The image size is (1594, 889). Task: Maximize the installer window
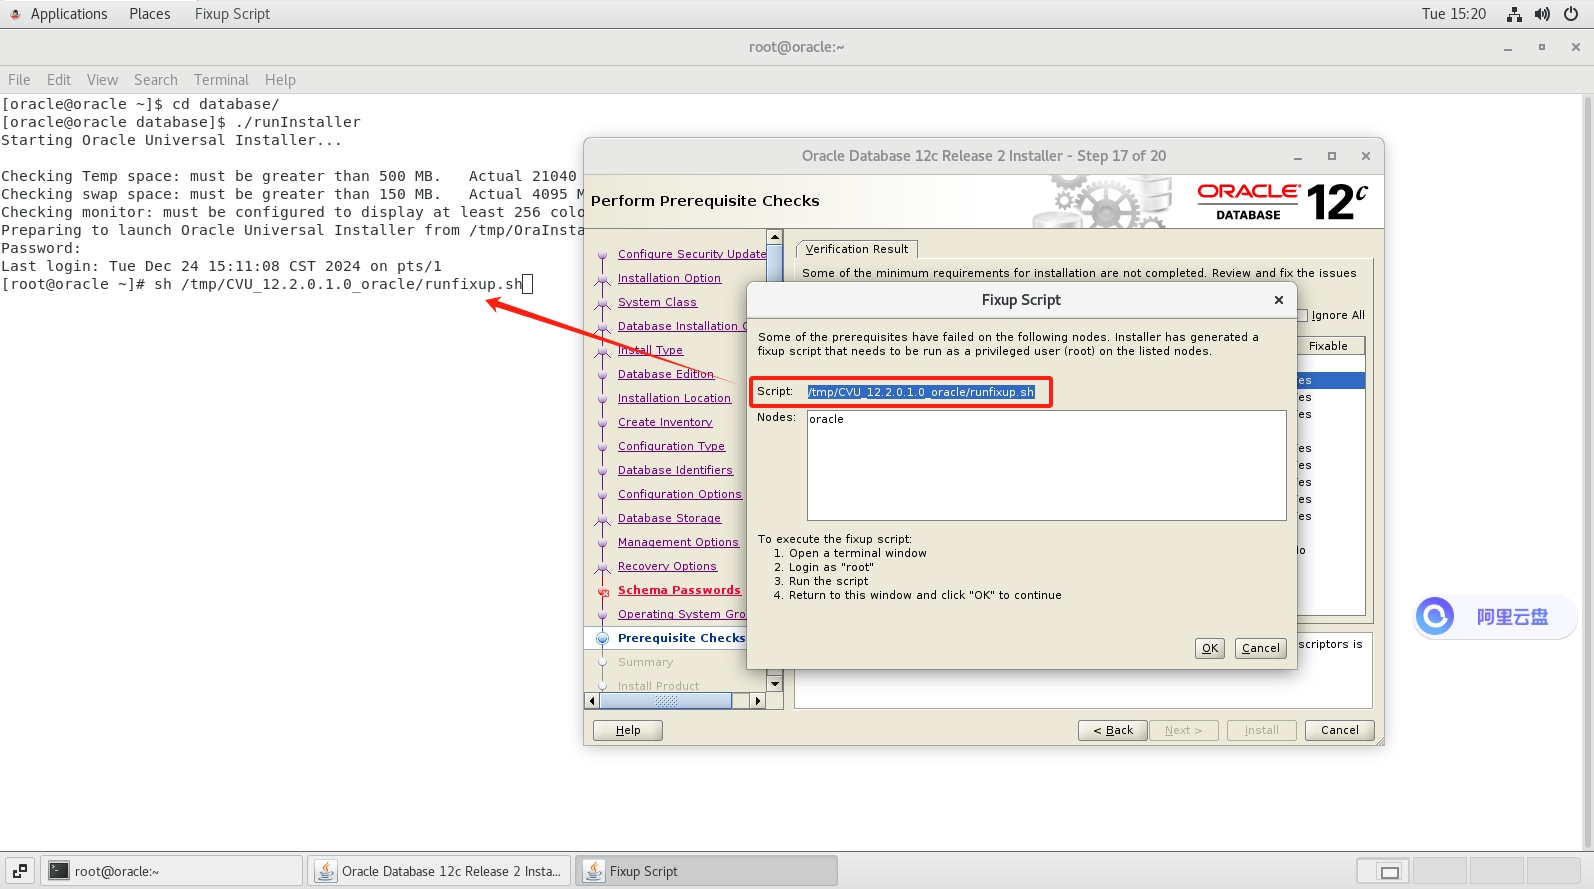pyautogui.click(x=1331, y=156)
